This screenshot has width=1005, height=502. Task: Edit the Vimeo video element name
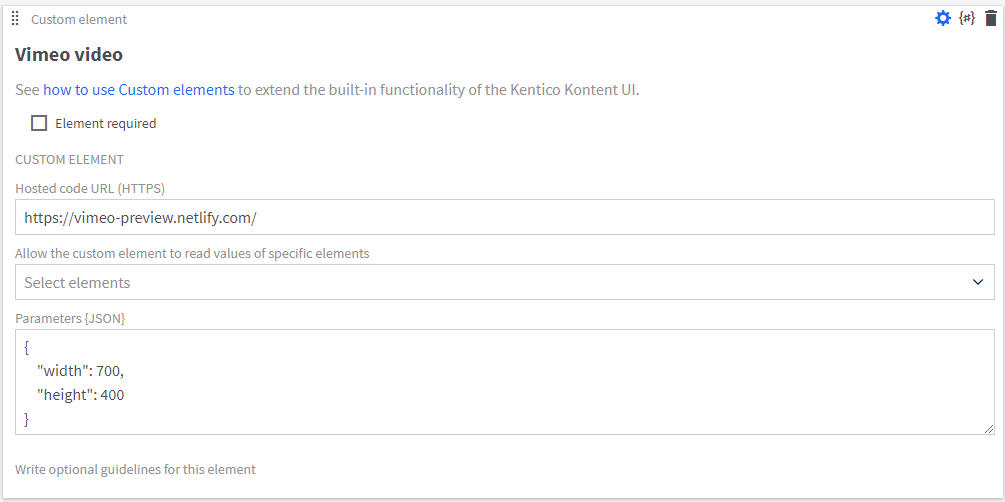click(x=69, y=55)
